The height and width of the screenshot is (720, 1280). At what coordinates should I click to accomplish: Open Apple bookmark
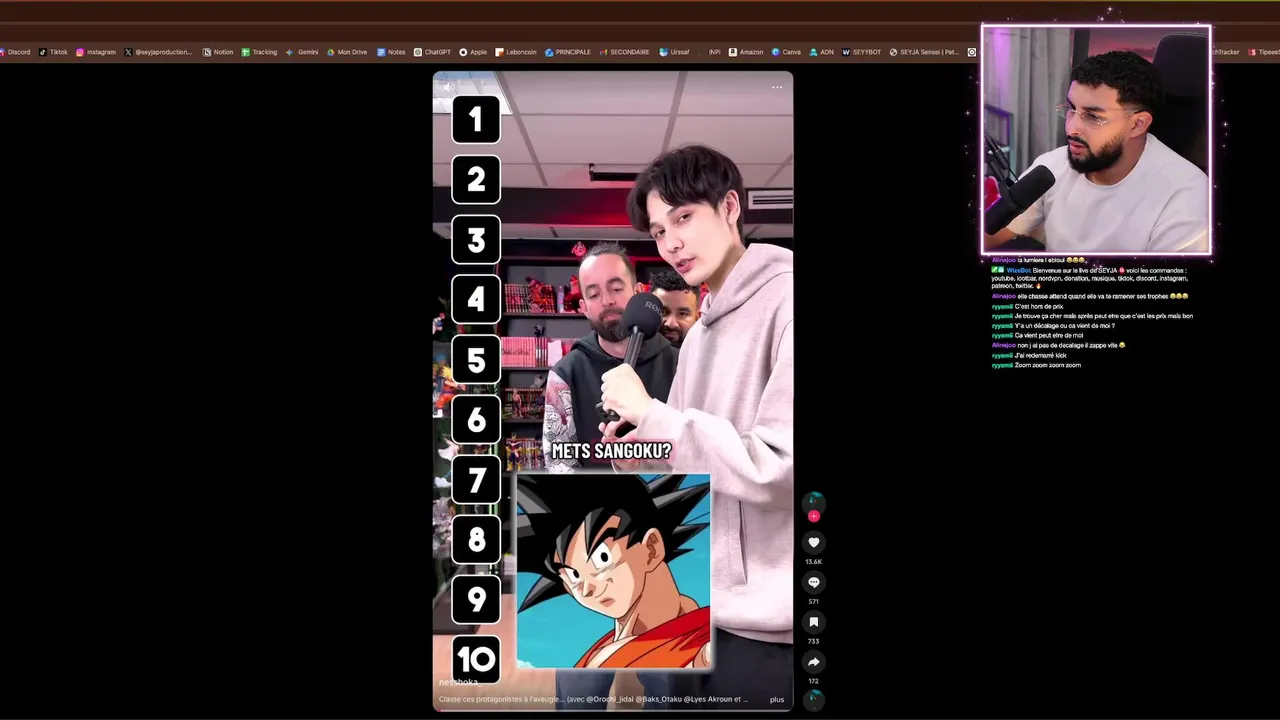(x=473, y=52)
